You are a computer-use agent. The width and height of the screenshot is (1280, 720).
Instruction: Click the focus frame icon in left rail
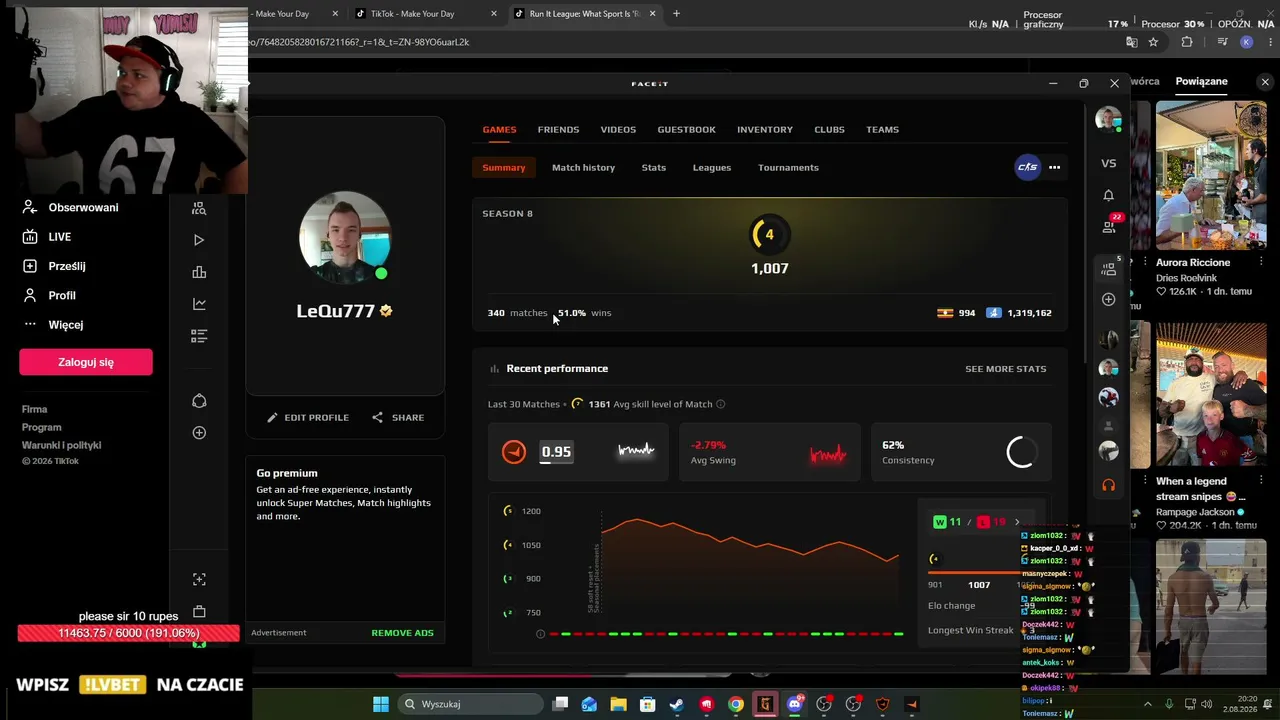point(199,580)
